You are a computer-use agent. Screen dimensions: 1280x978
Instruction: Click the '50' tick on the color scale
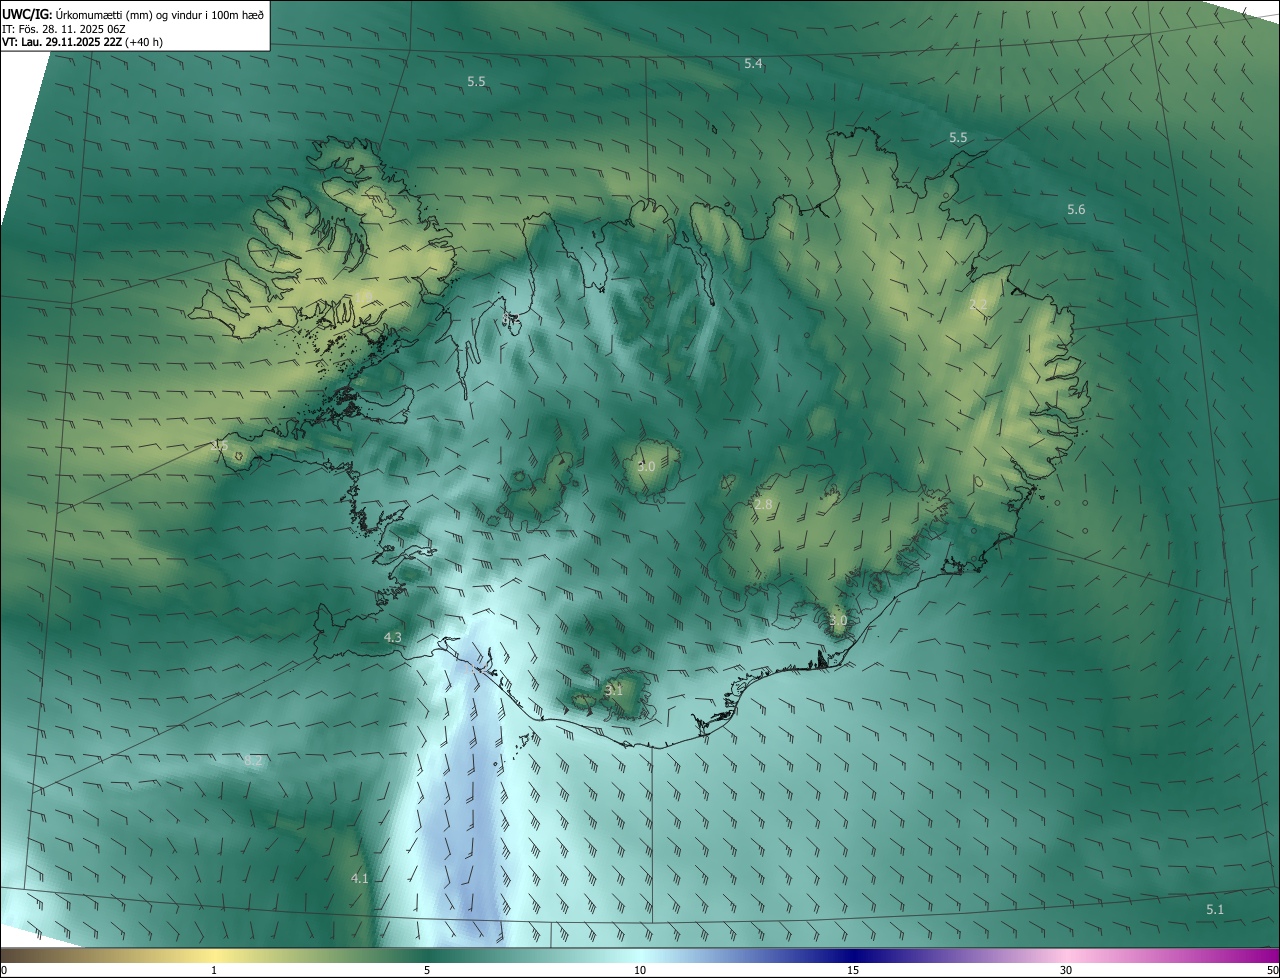pyautogui.click(x=1272, y=970)
